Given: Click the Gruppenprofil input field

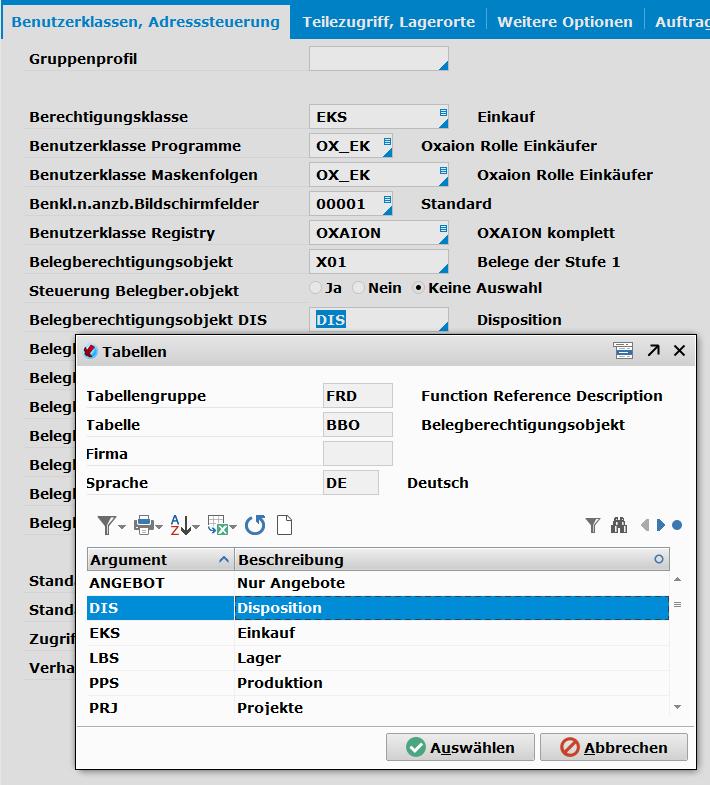Looking at the screenshot, I should [379, 59].
